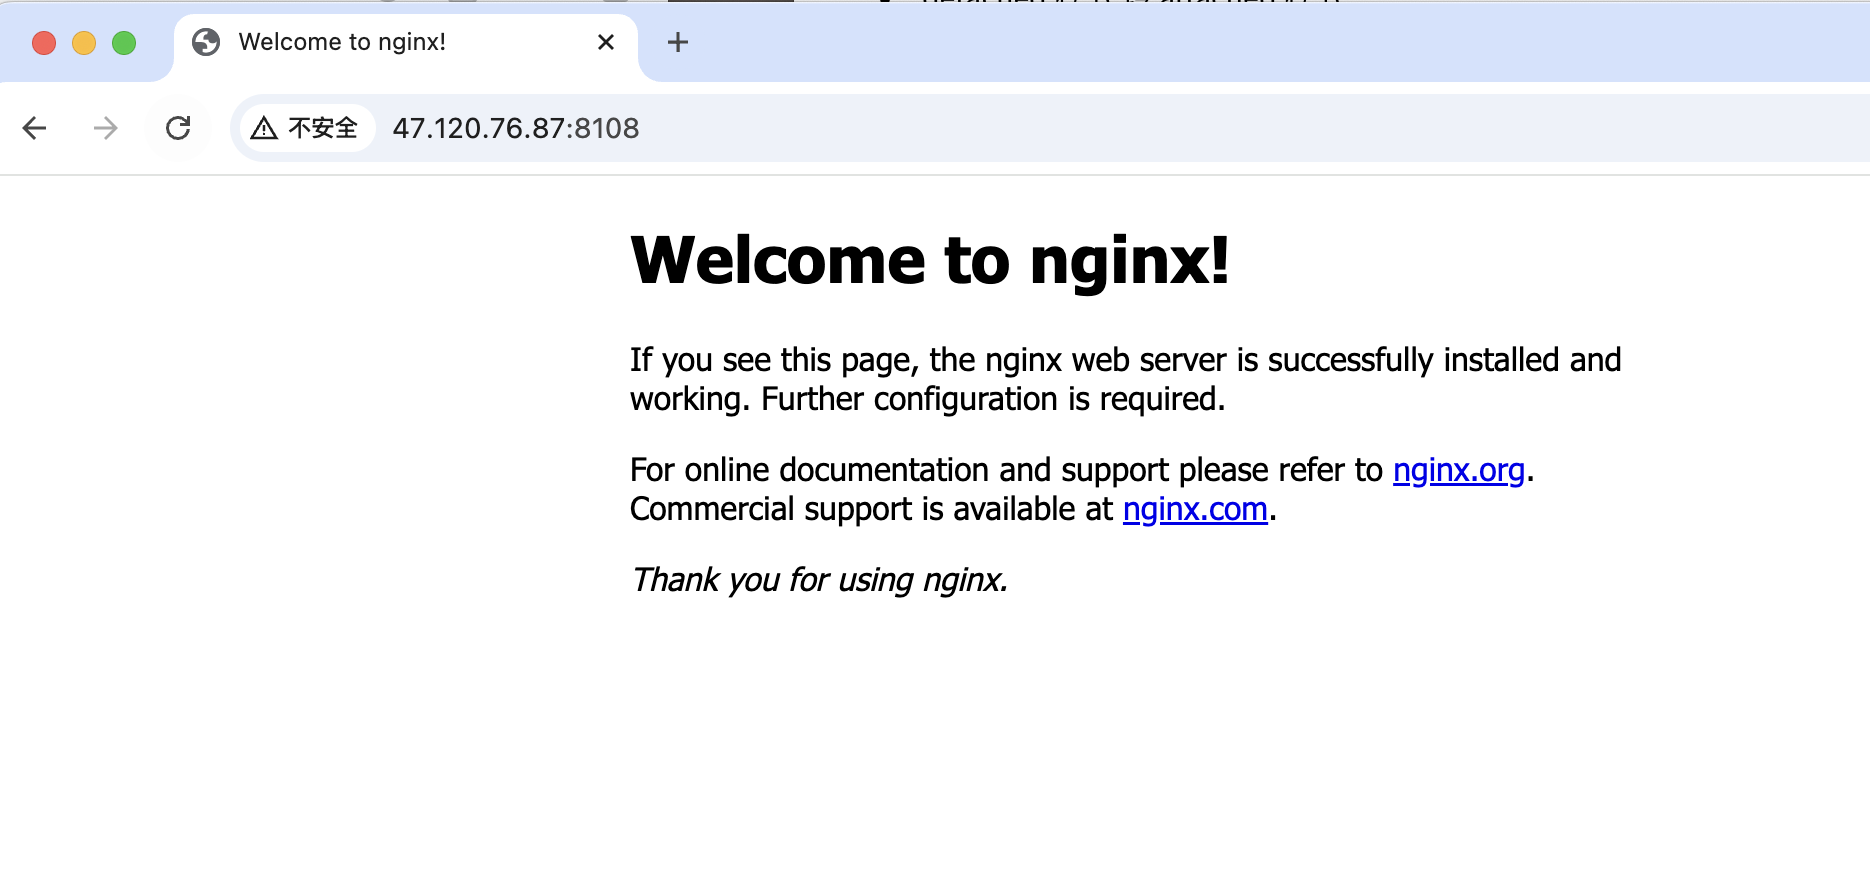
Task: Reload the nginx page
Action: point(178,128)
